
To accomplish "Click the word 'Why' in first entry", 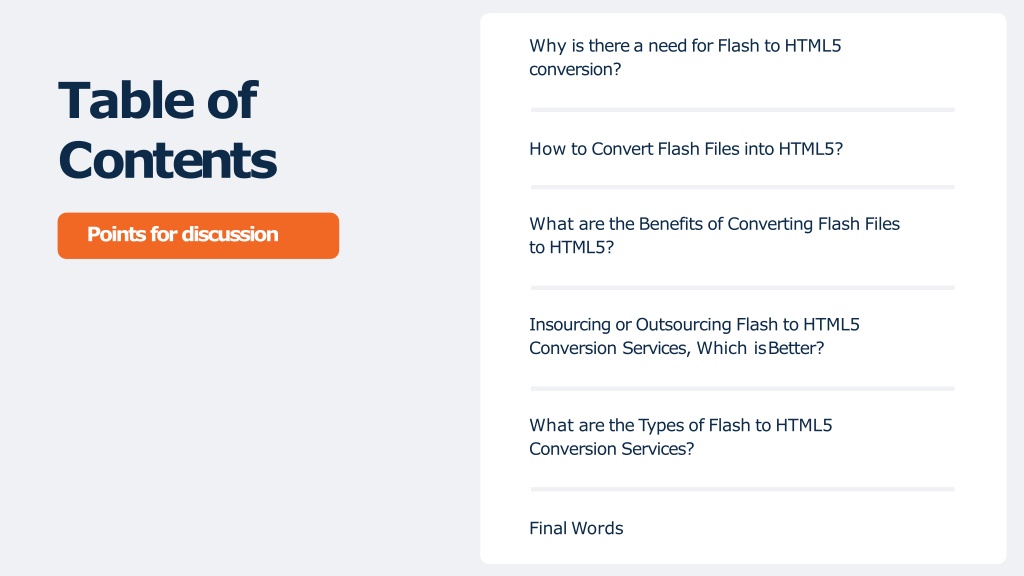I will pos(547,46).
